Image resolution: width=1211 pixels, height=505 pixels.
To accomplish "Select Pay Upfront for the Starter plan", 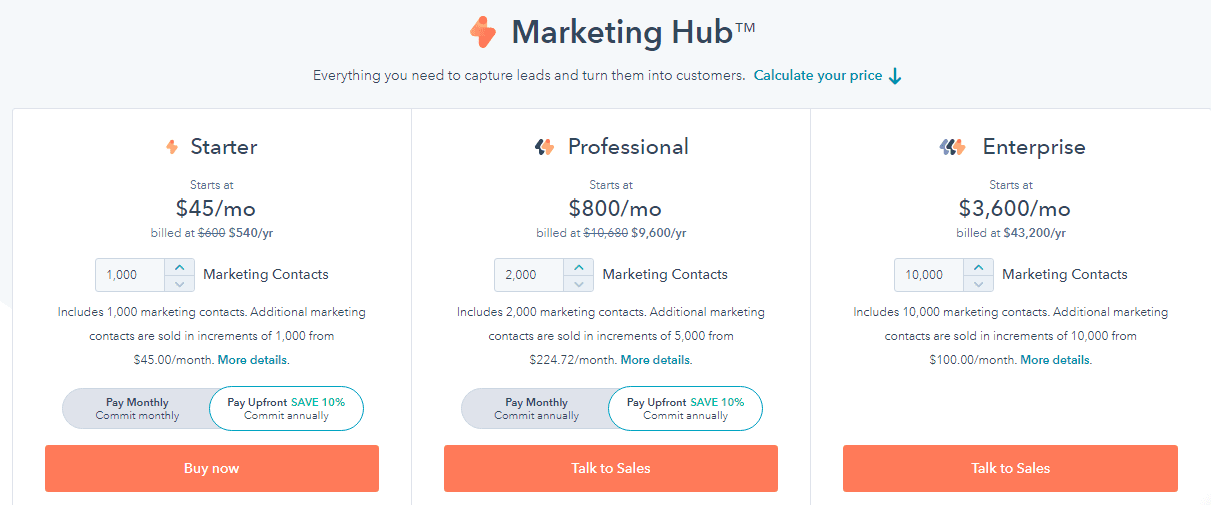I will pos(286,408).
